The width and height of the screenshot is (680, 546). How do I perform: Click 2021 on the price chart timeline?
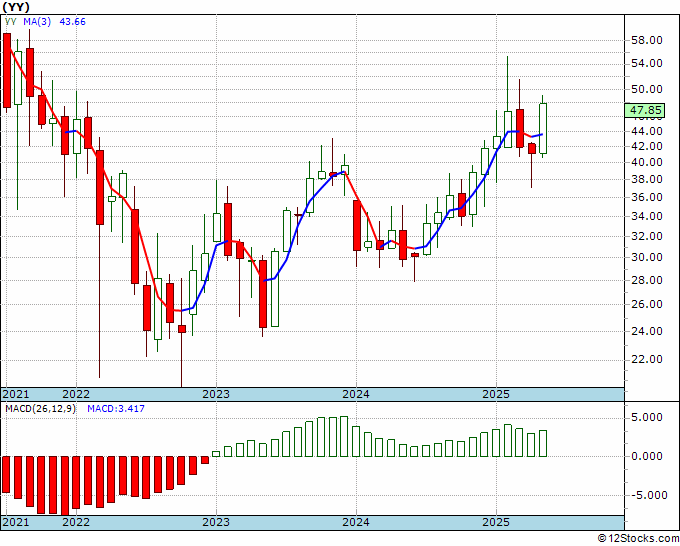pyautogui.click(x=16, y=394)
